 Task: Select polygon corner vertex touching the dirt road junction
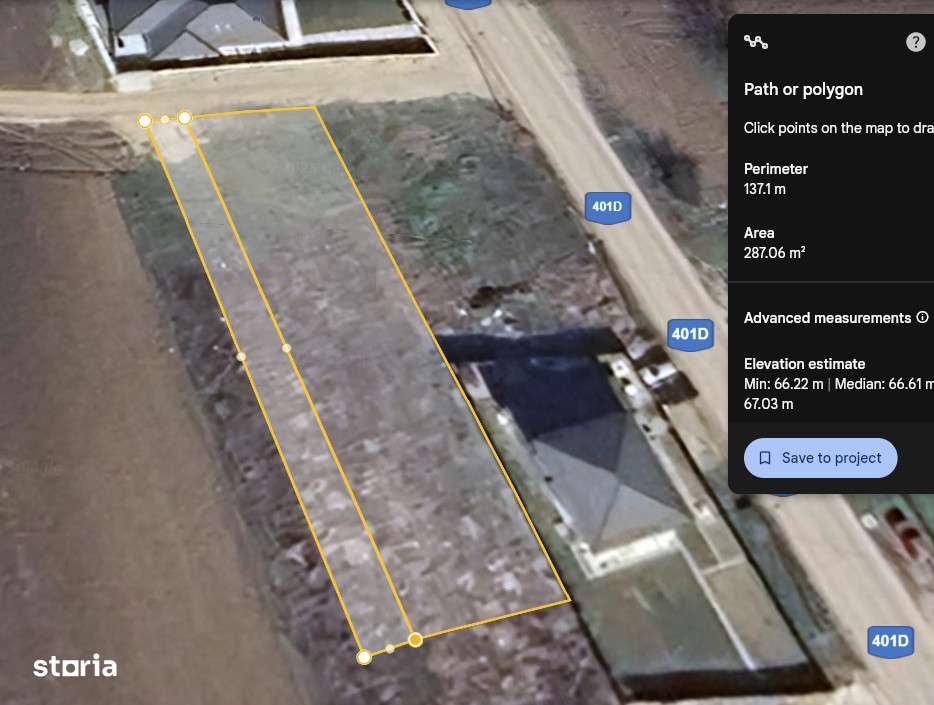[145, 121]
